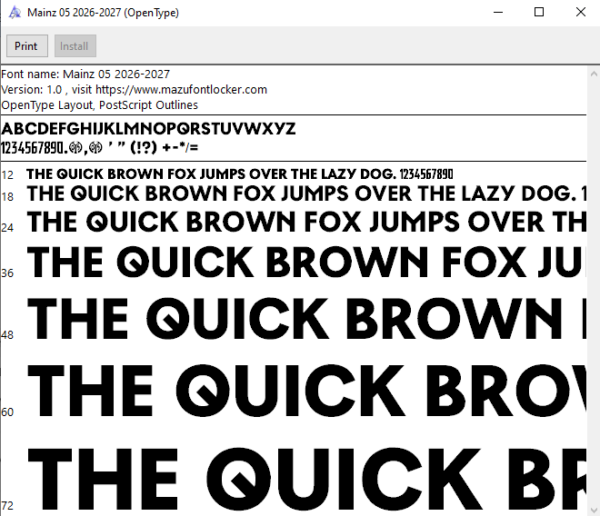Click the Print button
600x516 pixels.
27,46
